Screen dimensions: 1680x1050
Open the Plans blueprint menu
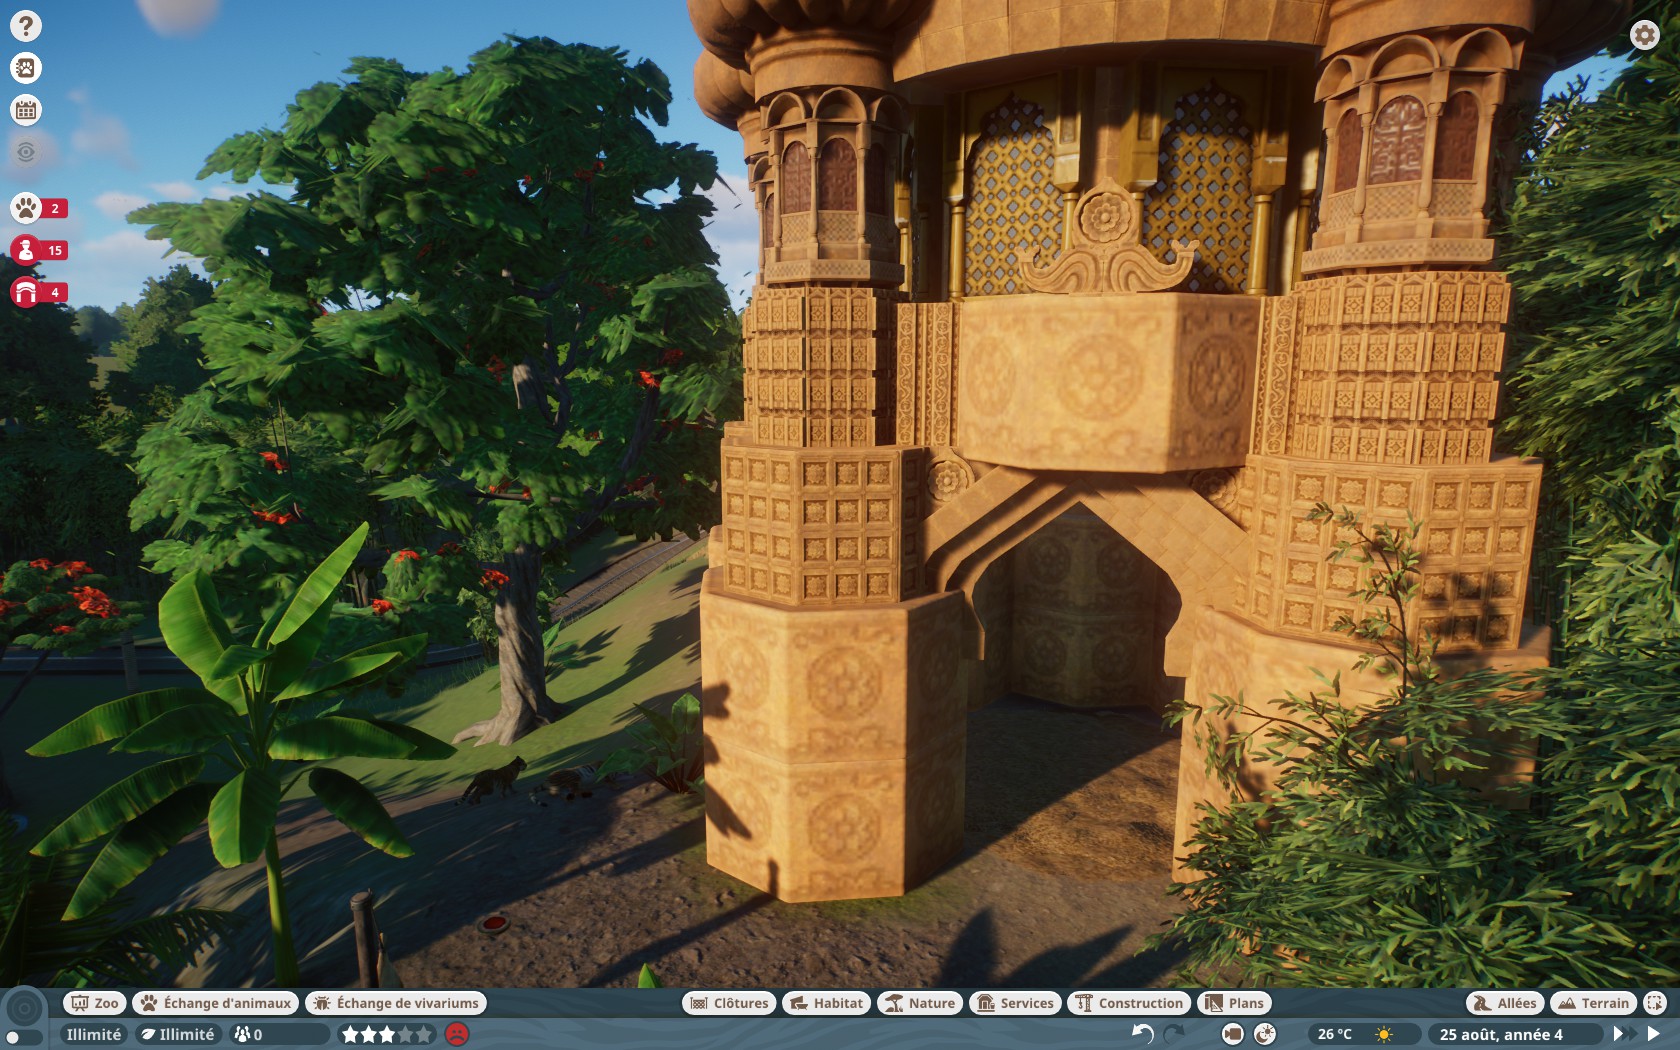(1235, 1003)
